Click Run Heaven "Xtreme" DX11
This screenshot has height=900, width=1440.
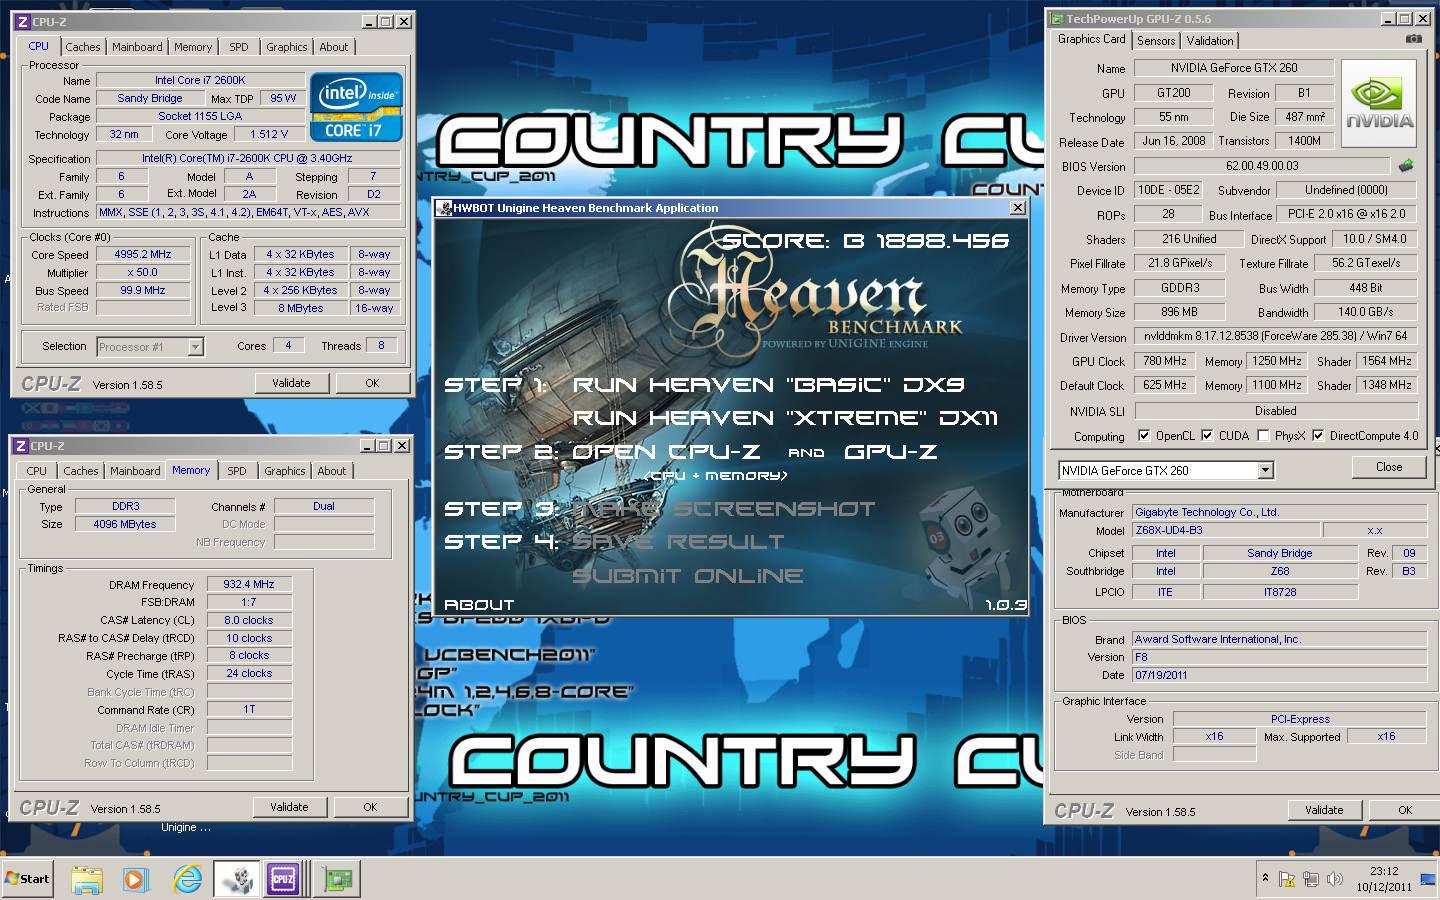(785, 418)
